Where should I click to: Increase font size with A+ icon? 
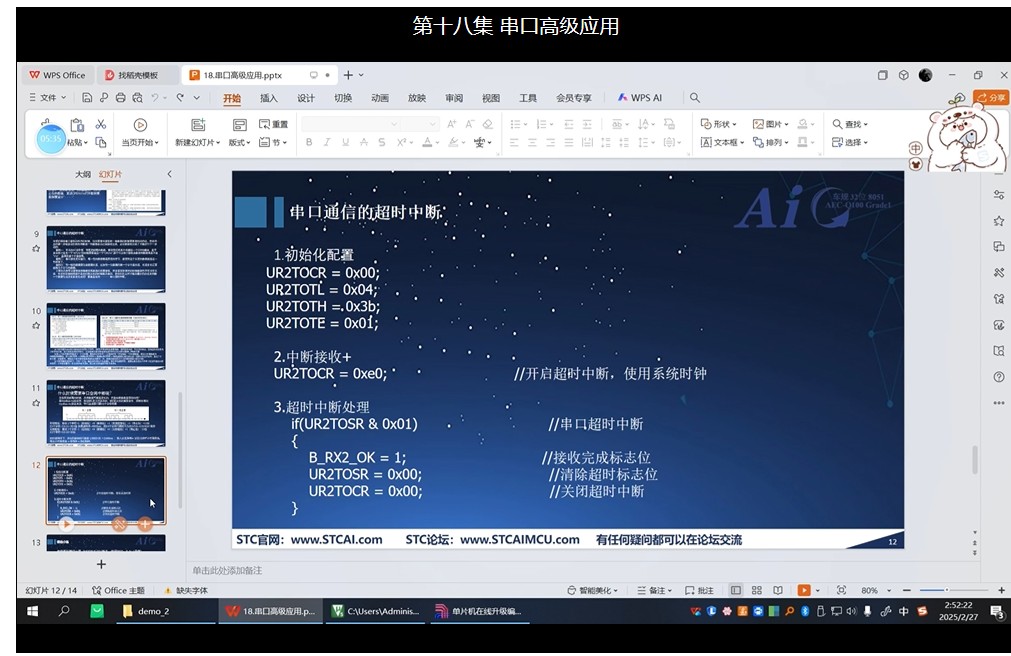coord(451,124)
